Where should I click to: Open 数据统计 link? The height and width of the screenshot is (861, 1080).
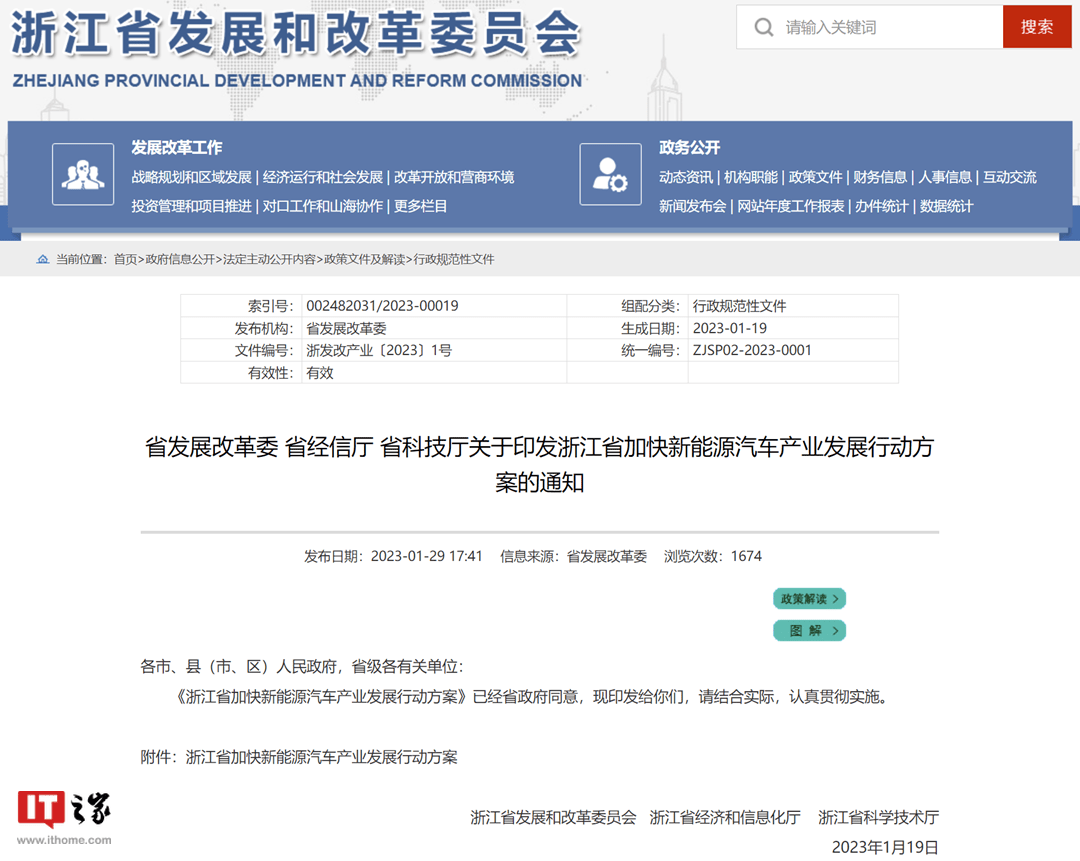(946, 206)
